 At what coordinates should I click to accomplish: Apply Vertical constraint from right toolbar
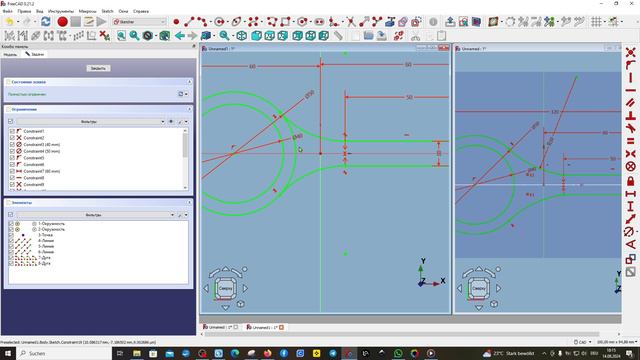coord(631,78)
